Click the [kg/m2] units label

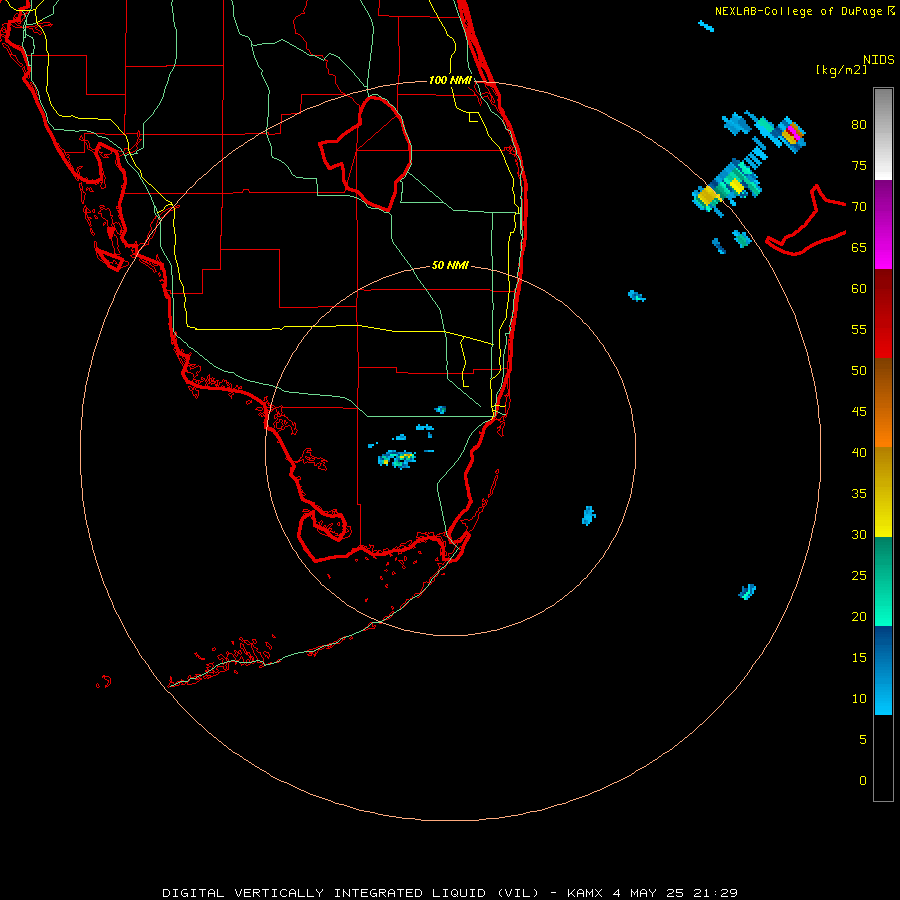click(x=841, y=70)
